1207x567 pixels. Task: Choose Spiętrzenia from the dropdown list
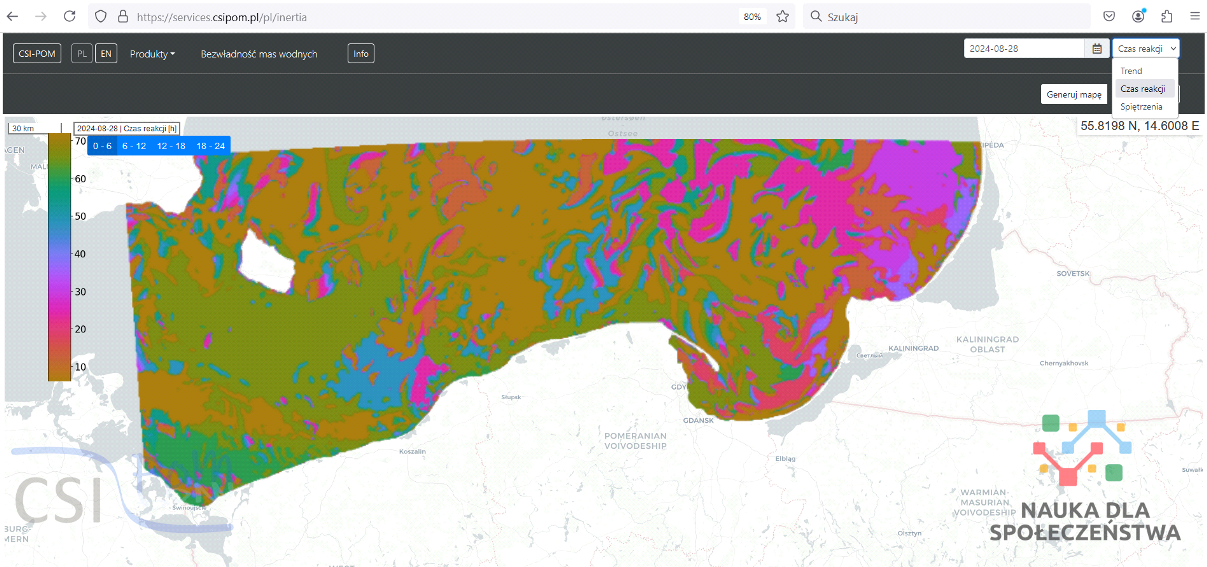click(1142, 106)
